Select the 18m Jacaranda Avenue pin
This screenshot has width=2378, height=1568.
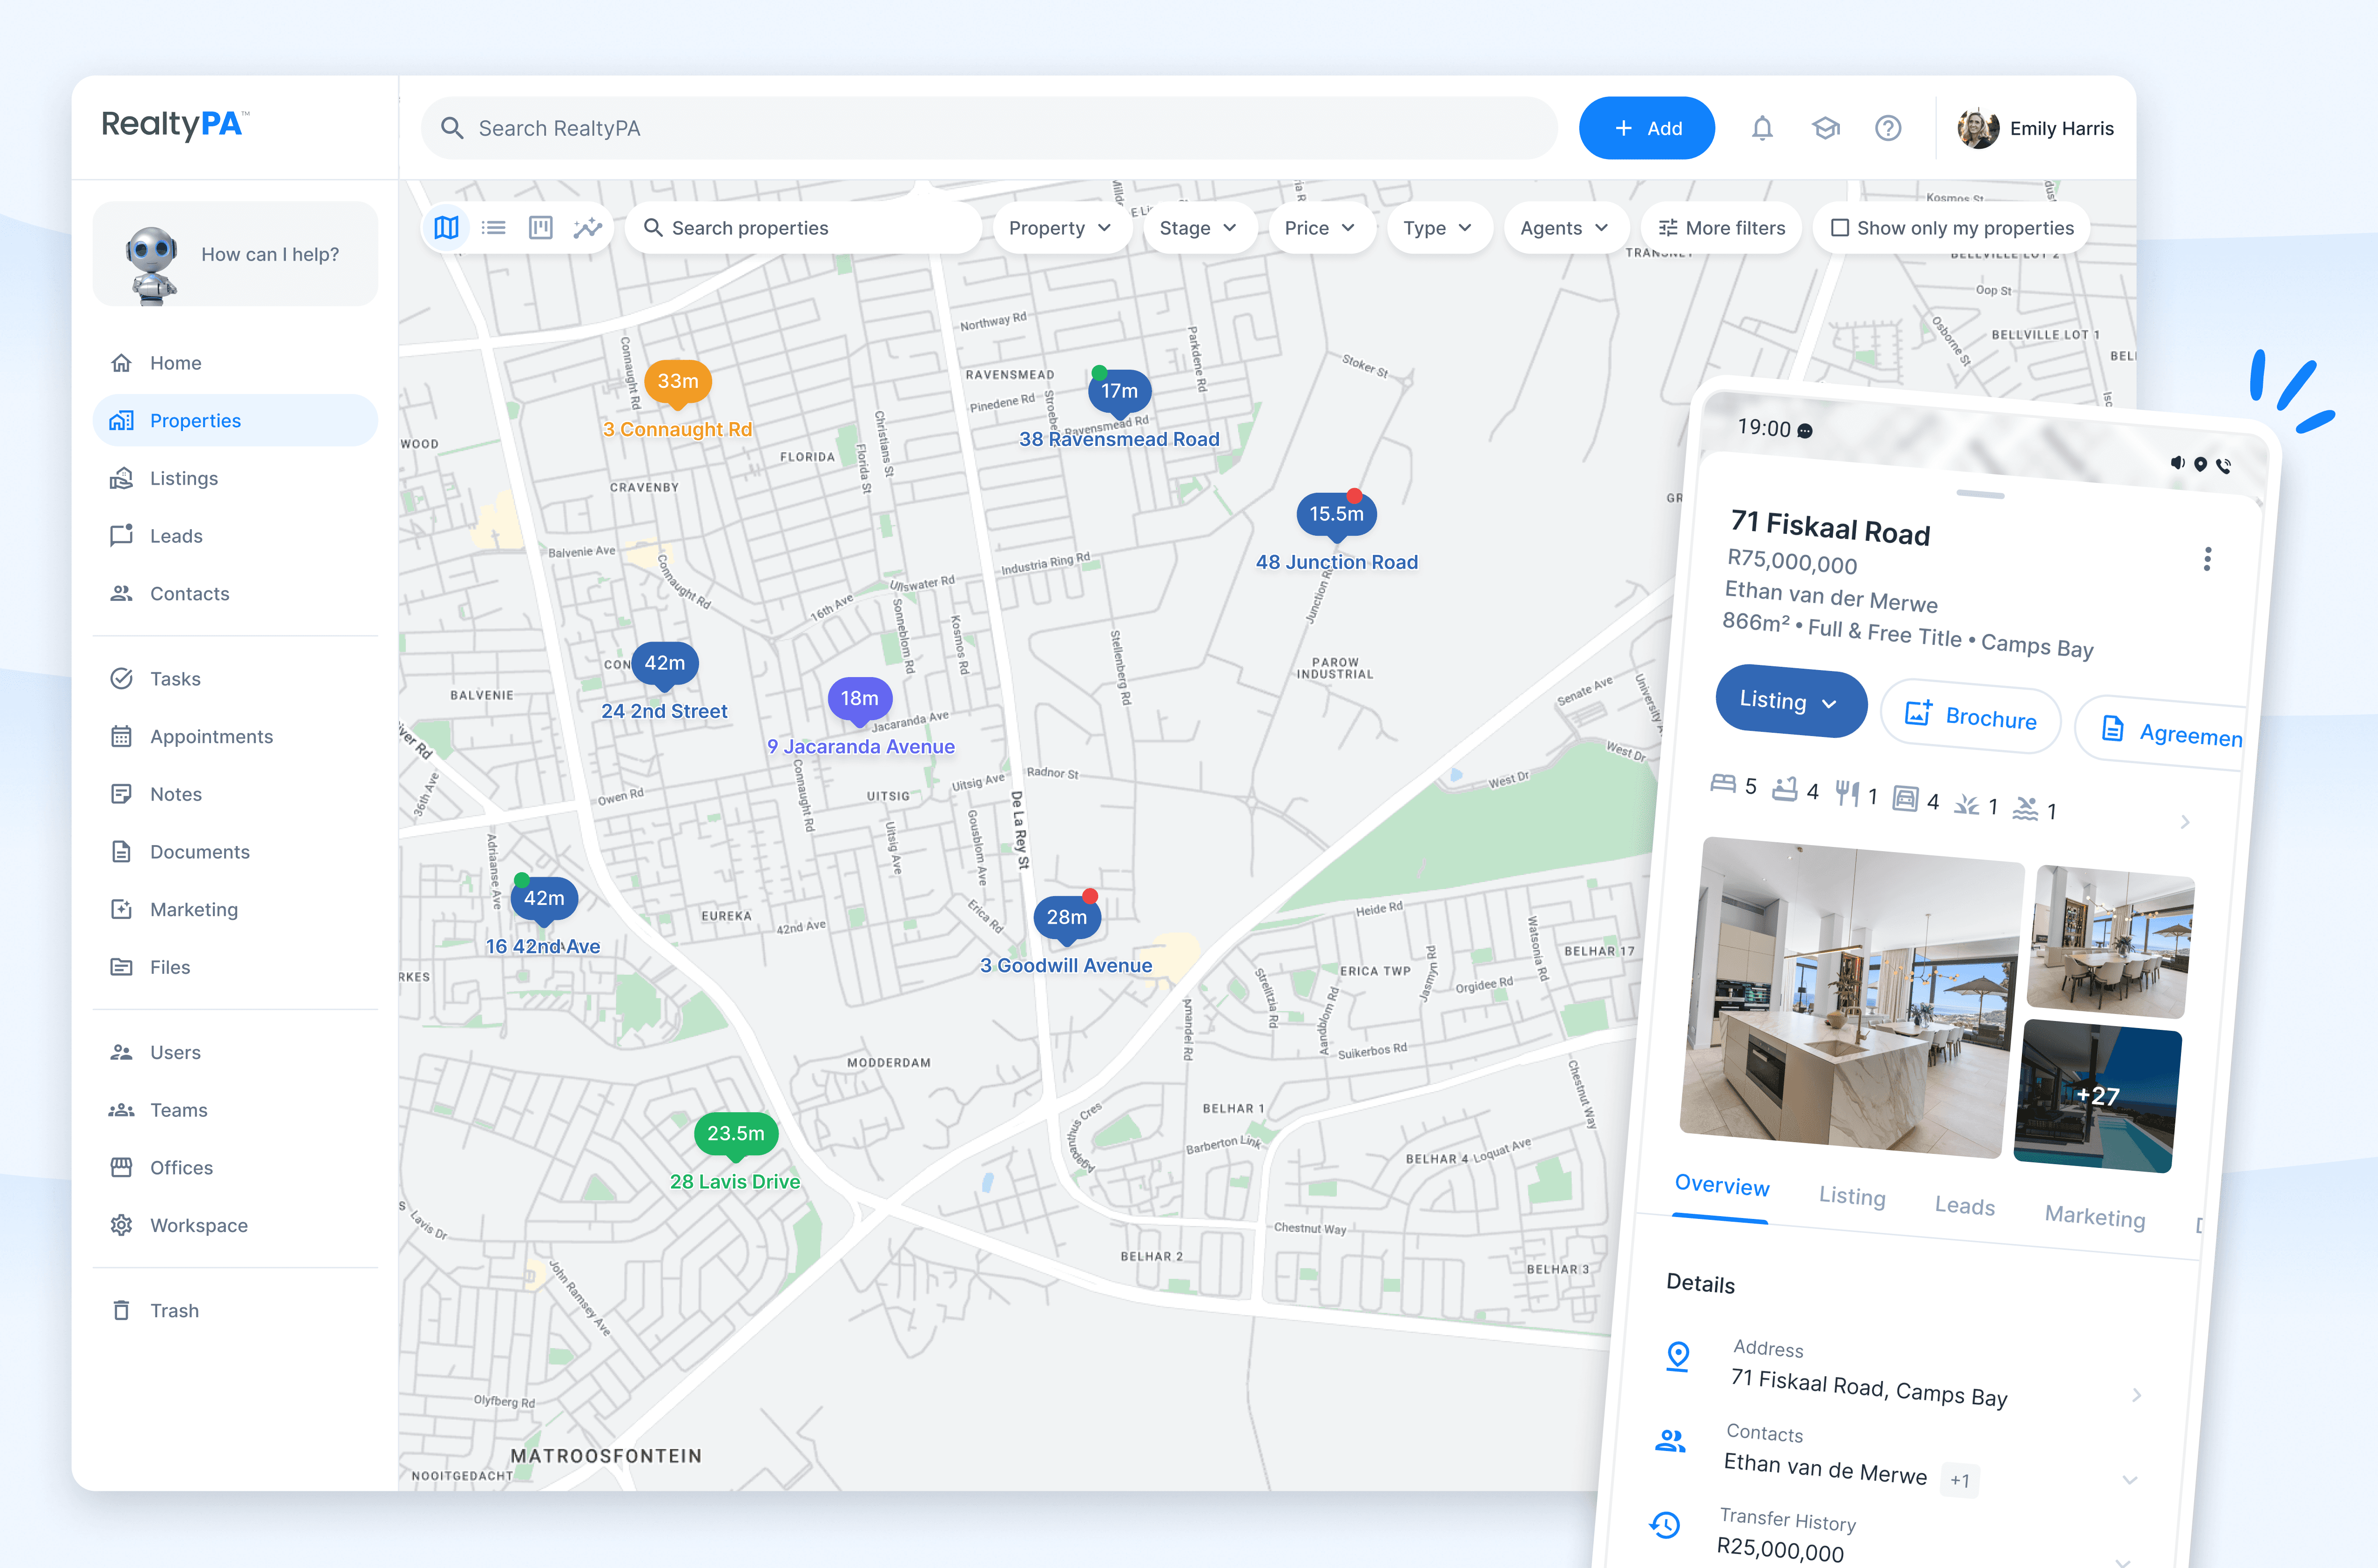click(x=859, y=699)
